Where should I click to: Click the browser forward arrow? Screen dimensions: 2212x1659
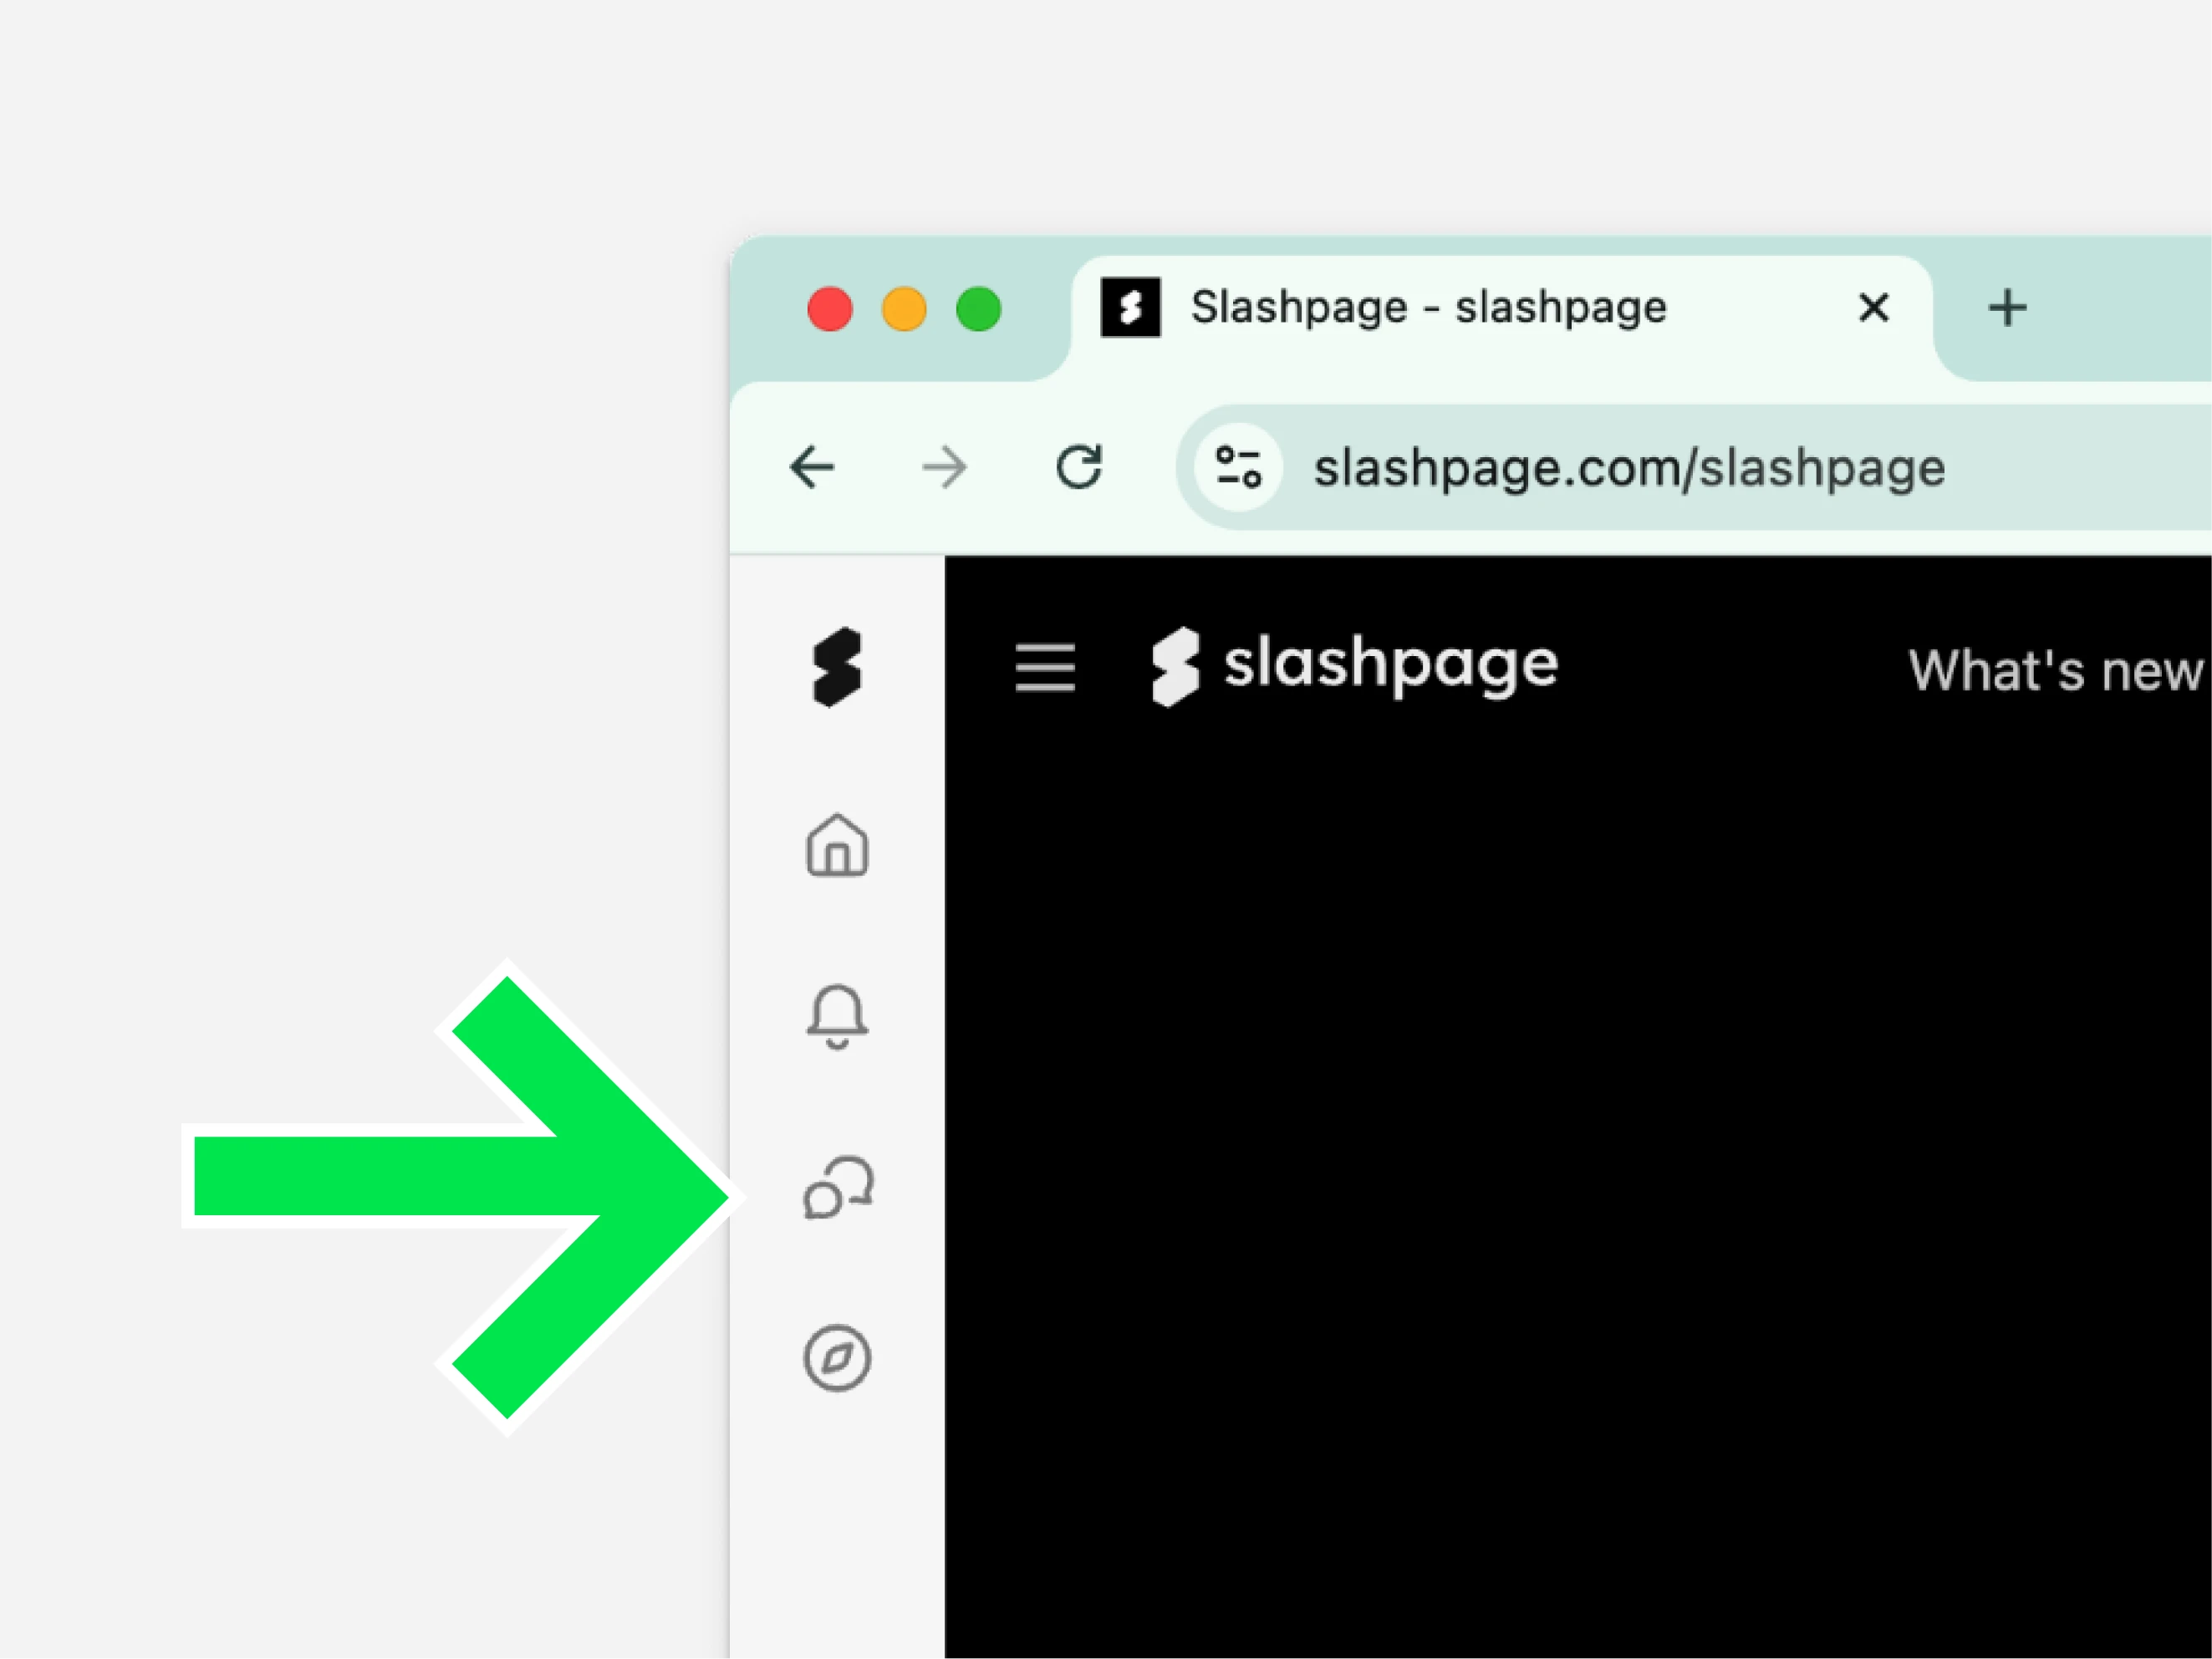(945, 467)
